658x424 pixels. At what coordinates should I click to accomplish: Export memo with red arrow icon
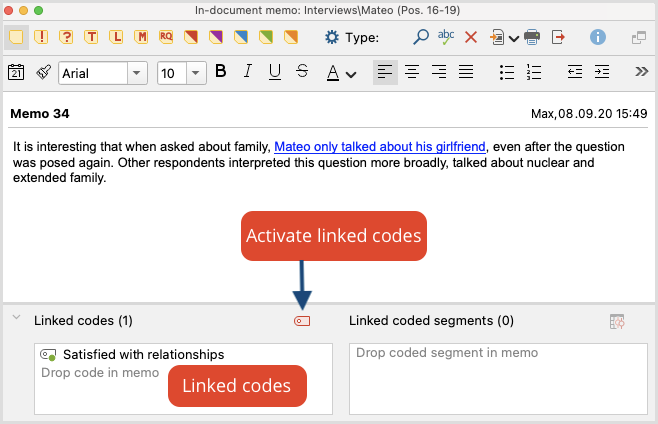tap(558, 37)
